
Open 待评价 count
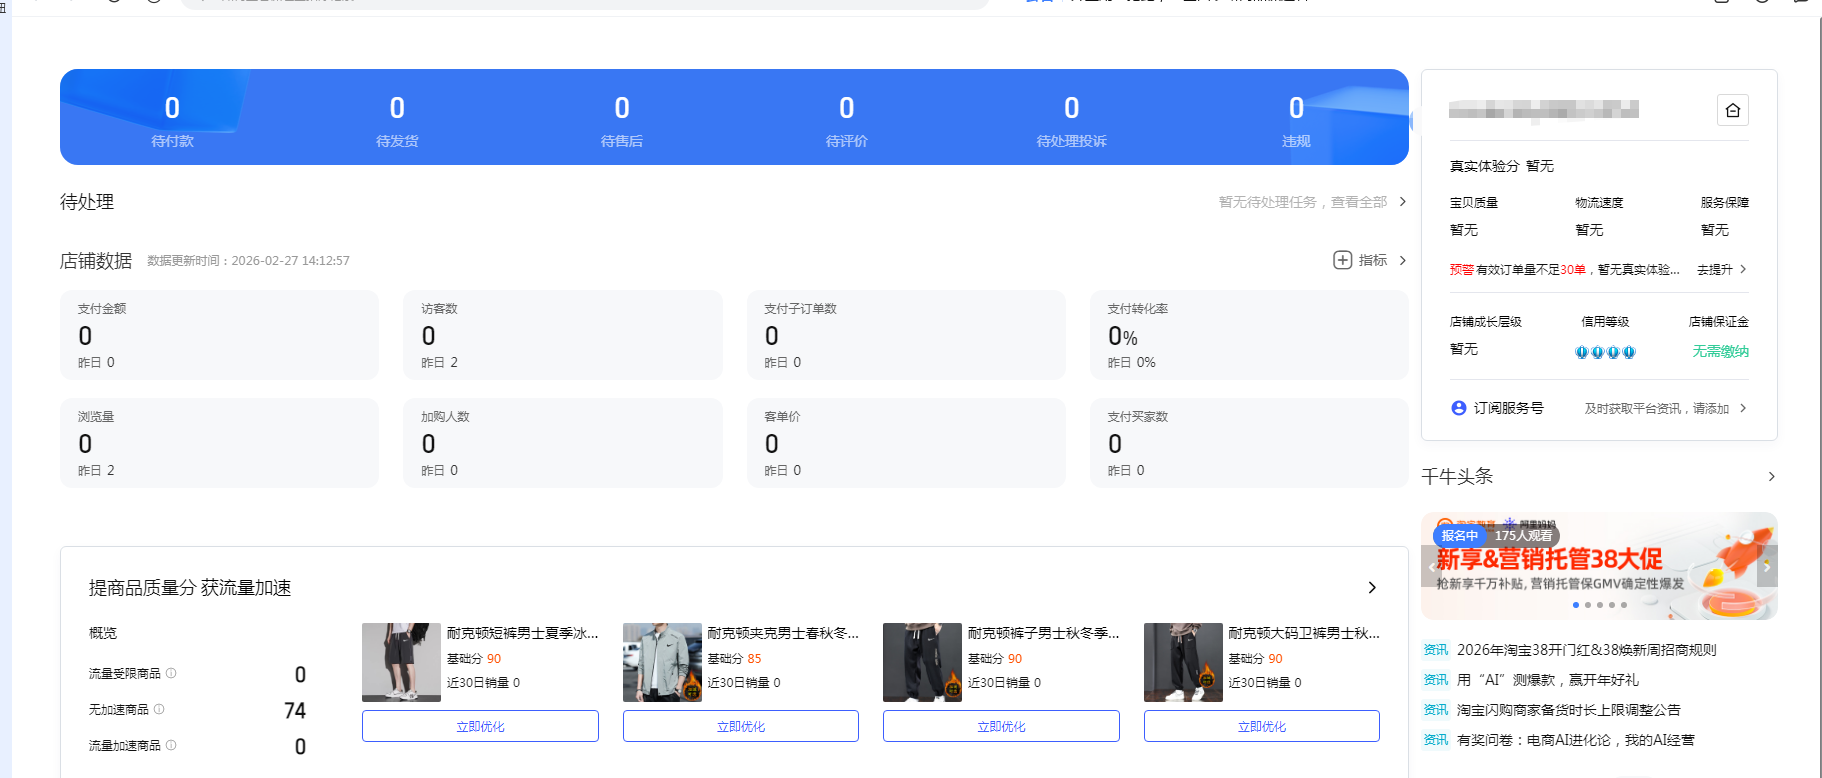click(x=847, y=120)
